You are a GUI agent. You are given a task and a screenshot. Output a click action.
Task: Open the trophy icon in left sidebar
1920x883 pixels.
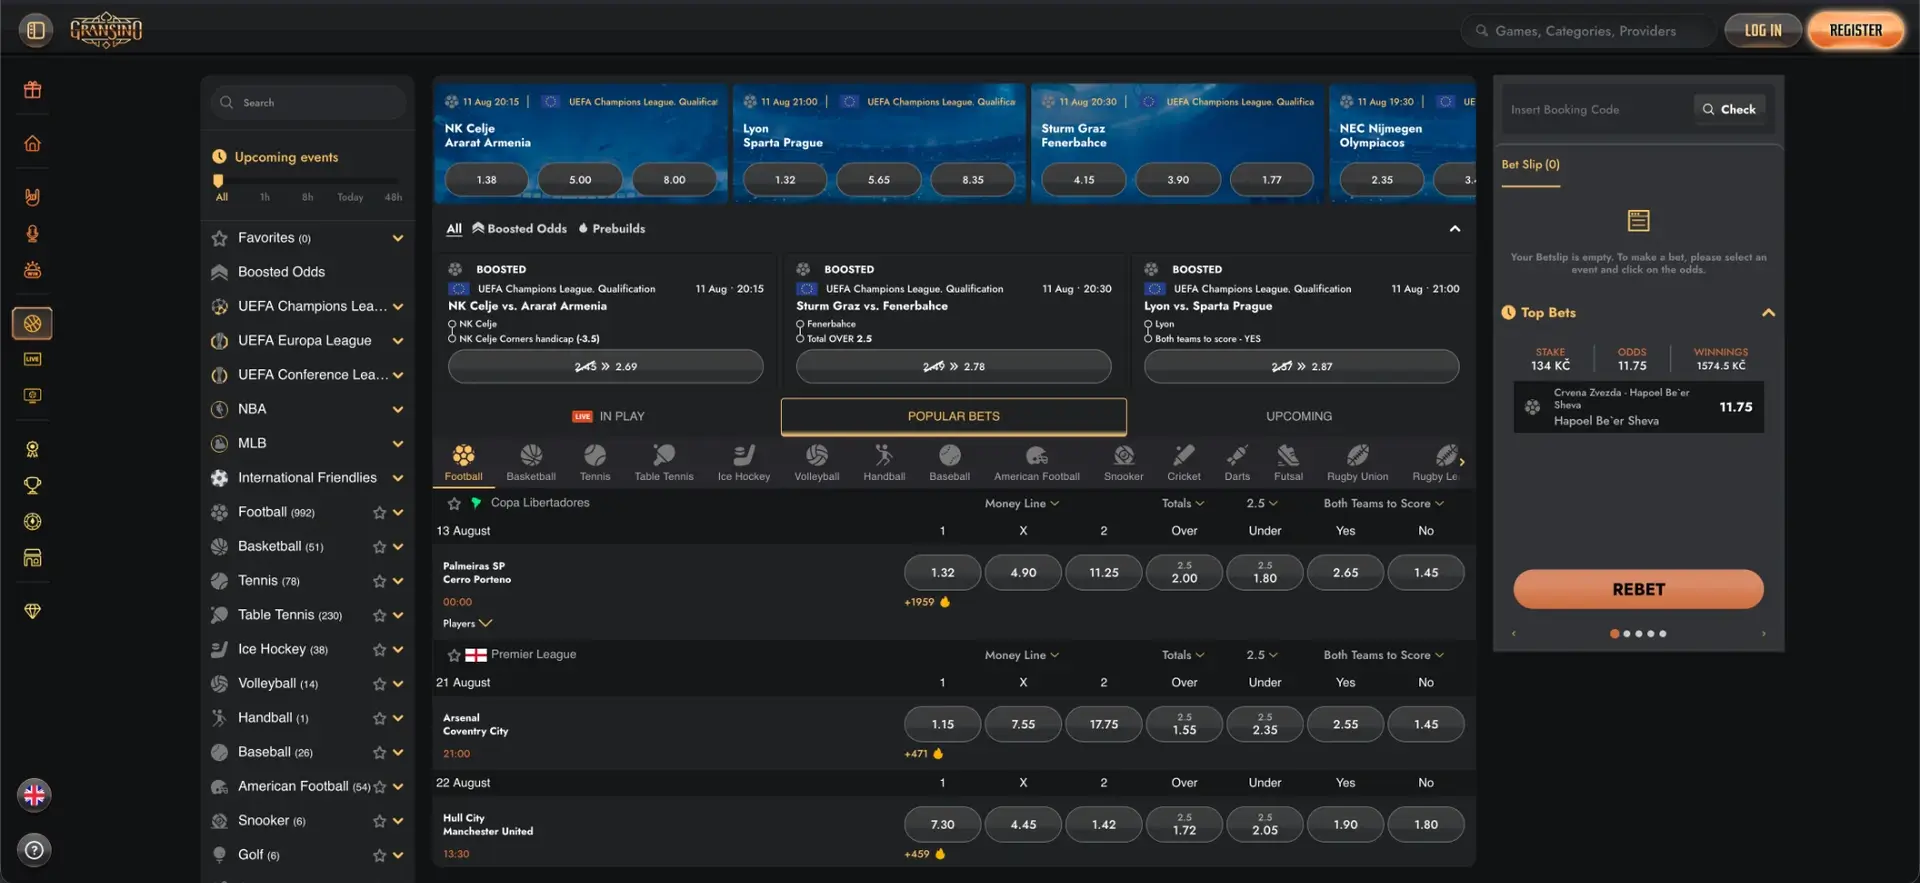(x=33, y=486)
